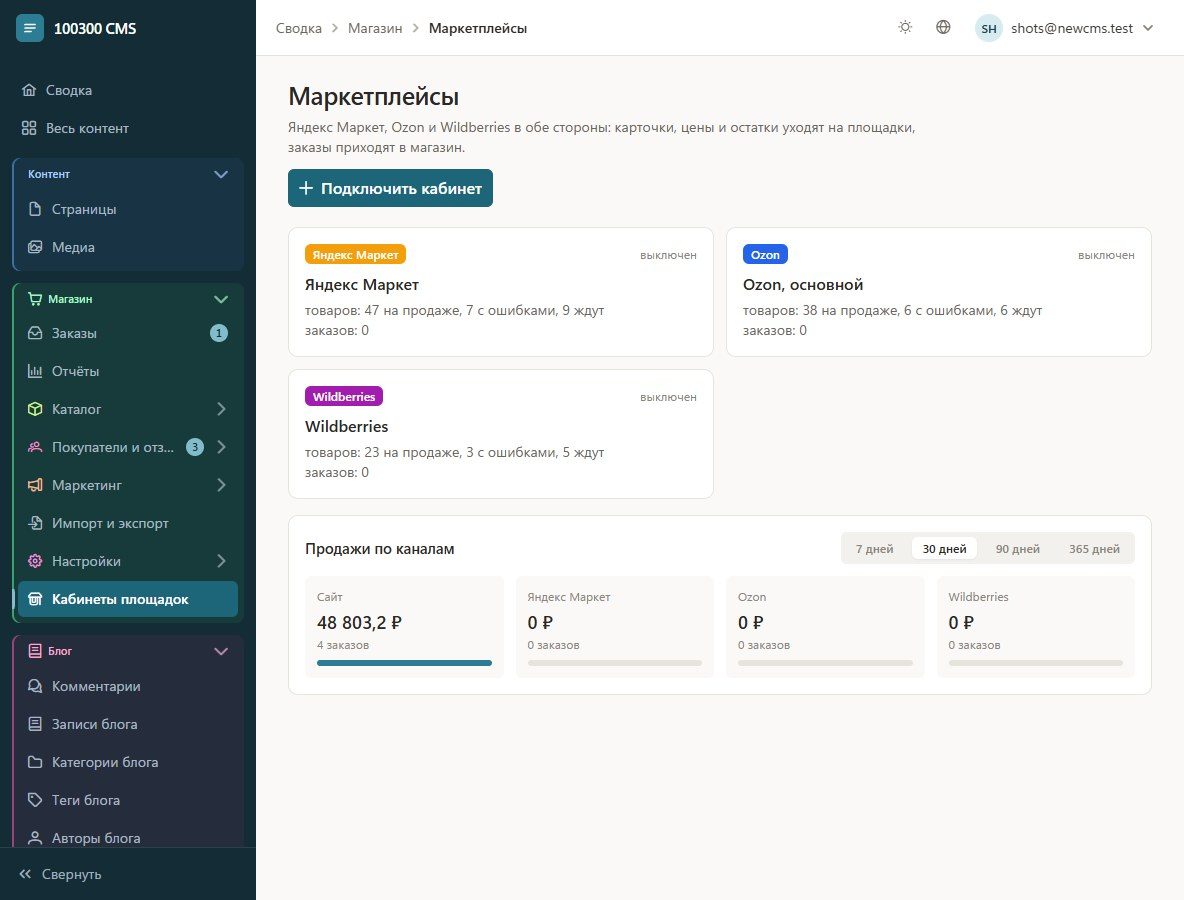Click the Отчёты chart icon

(x=35, y=371)
